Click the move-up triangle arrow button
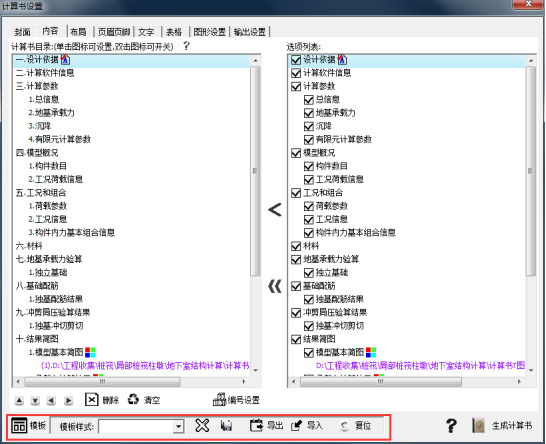The width and height of the screenshot is (546, 444). click(x=20, y=401)
